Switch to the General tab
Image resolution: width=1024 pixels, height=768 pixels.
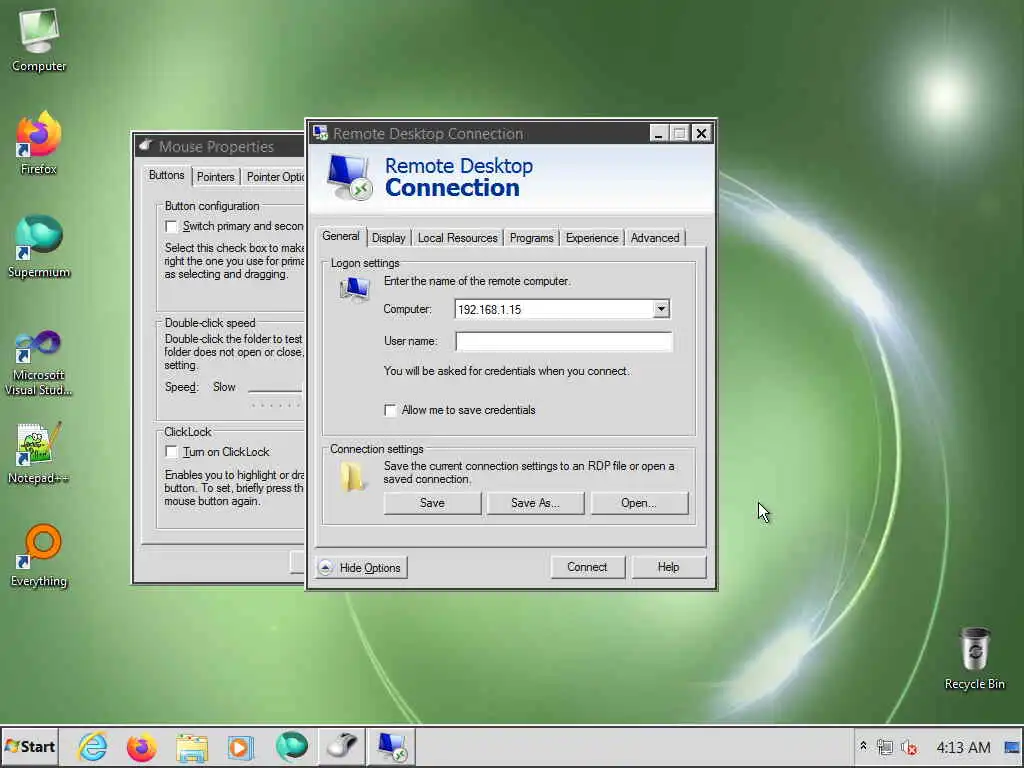tap(341, 236)
